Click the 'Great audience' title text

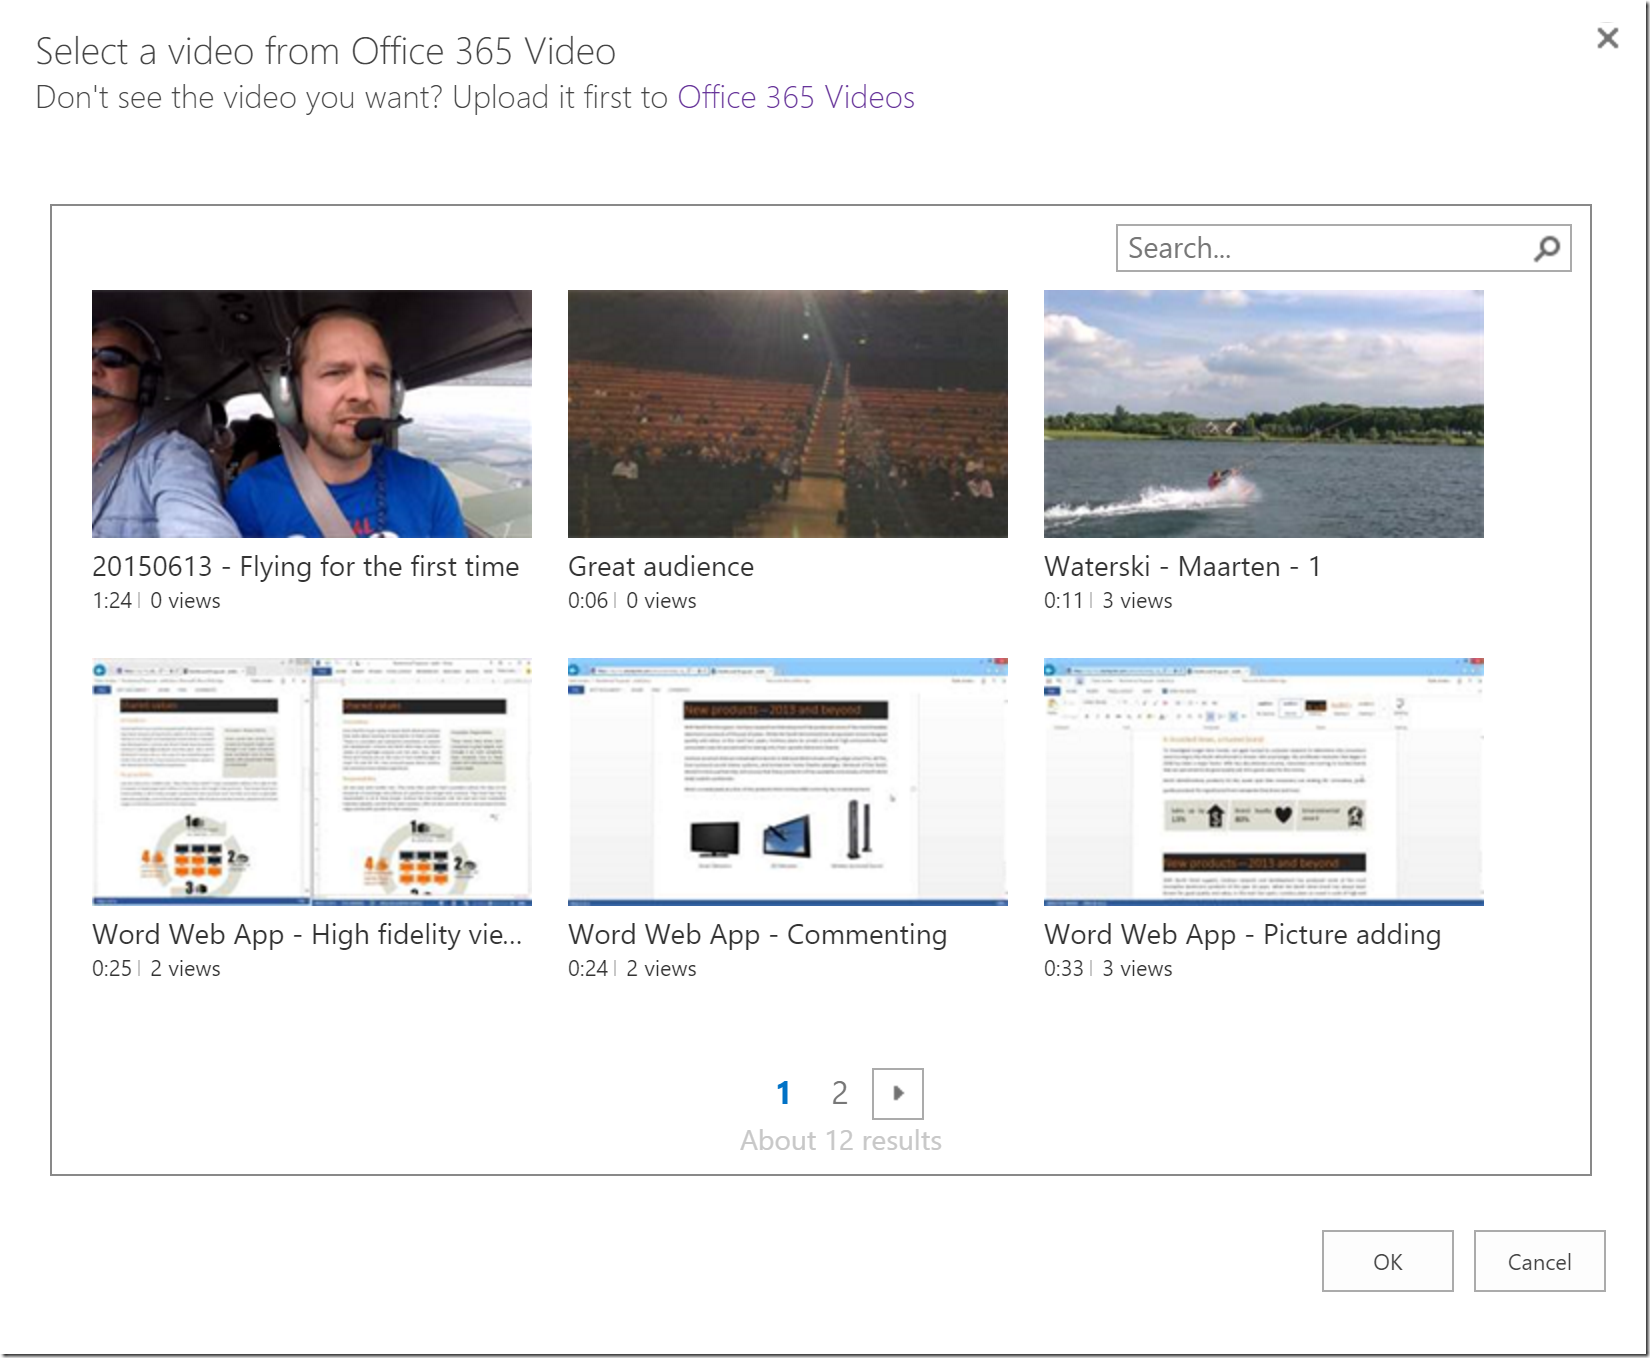(661, 567)
